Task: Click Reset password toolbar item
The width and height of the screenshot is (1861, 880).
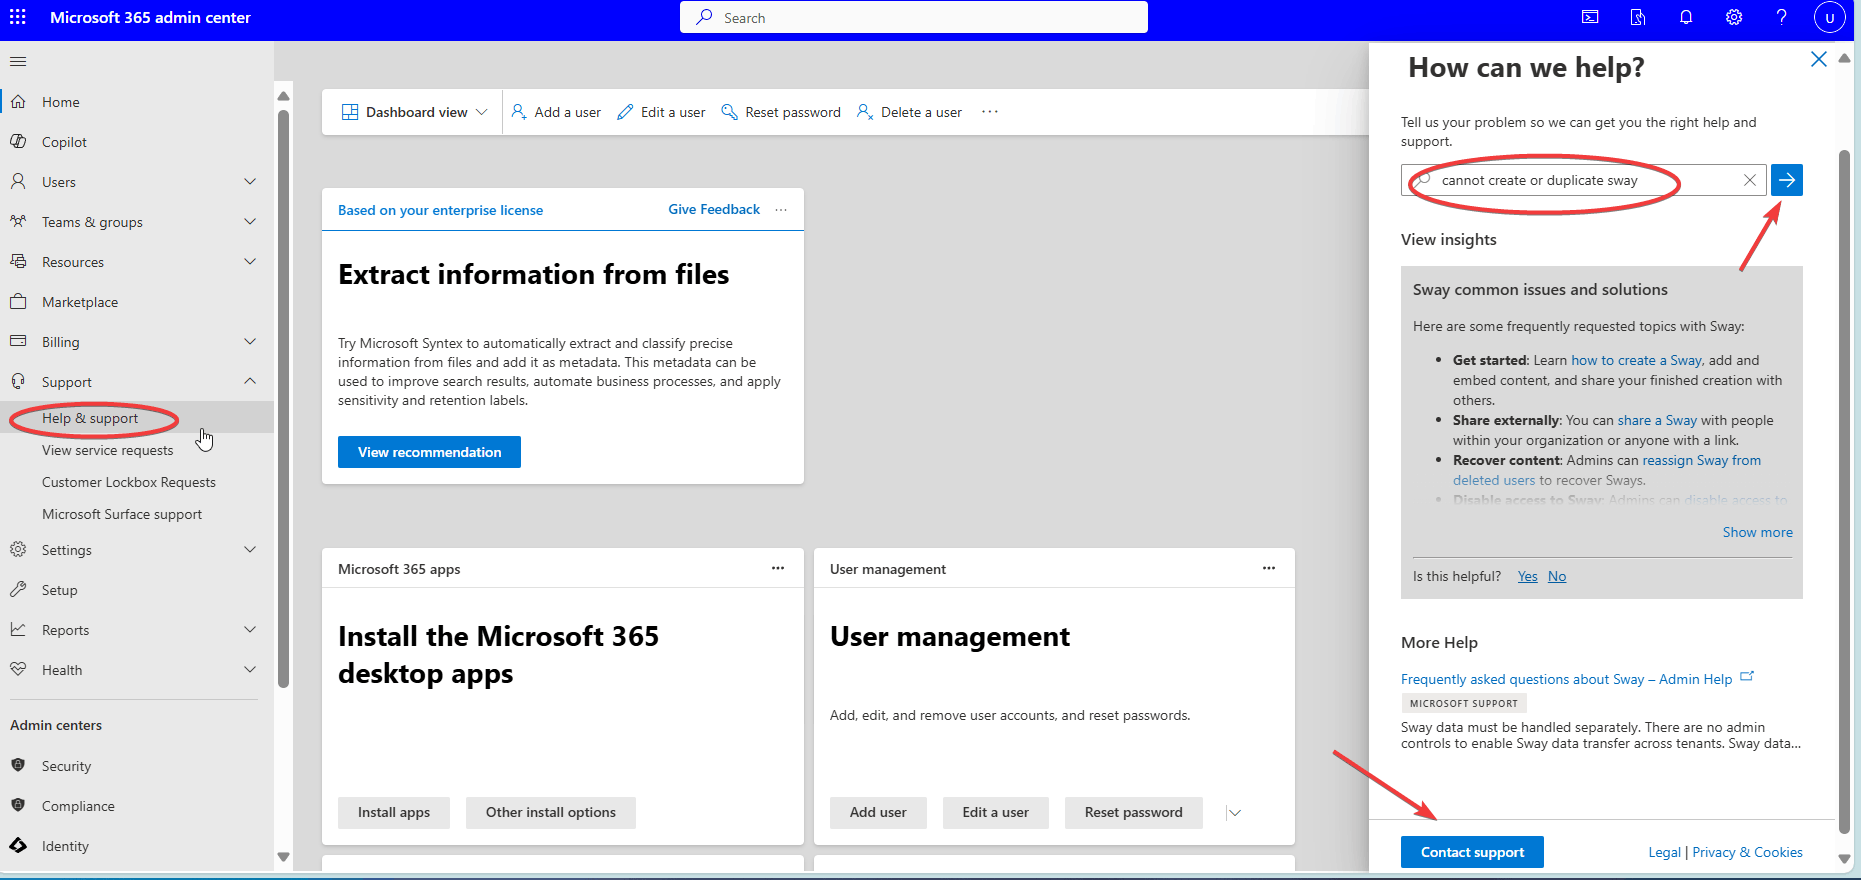Action: (781, 112)
